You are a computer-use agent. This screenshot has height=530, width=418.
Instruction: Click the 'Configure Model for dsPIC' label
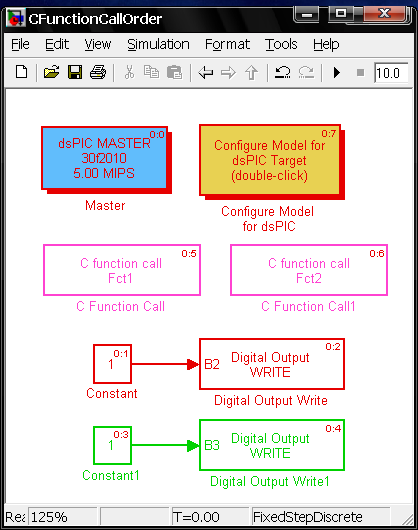[x=268, y=219]
